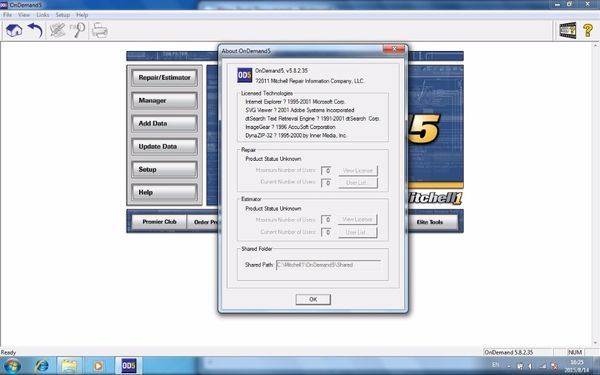The image size is (600, 375).
Task: Click Estimator Maximum Number of Users field
Action: (x=326, y=220)
